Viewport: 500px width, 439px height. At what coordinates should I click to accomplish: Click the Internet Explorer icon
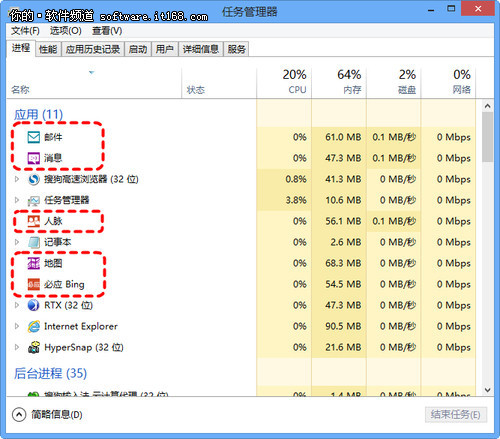[34, 326]
